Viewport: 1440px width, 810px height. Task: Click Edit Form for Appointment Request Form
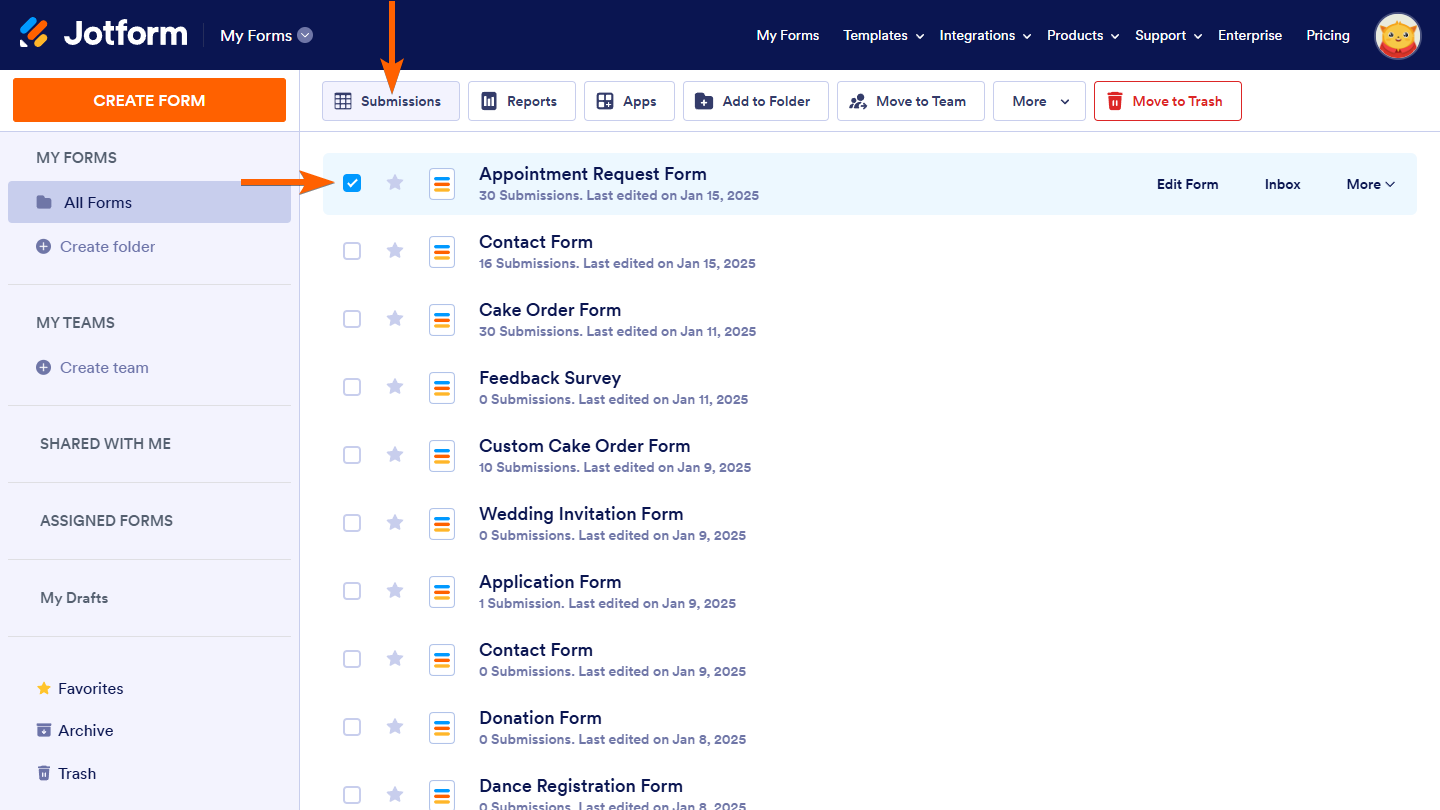pos(1187,184)
